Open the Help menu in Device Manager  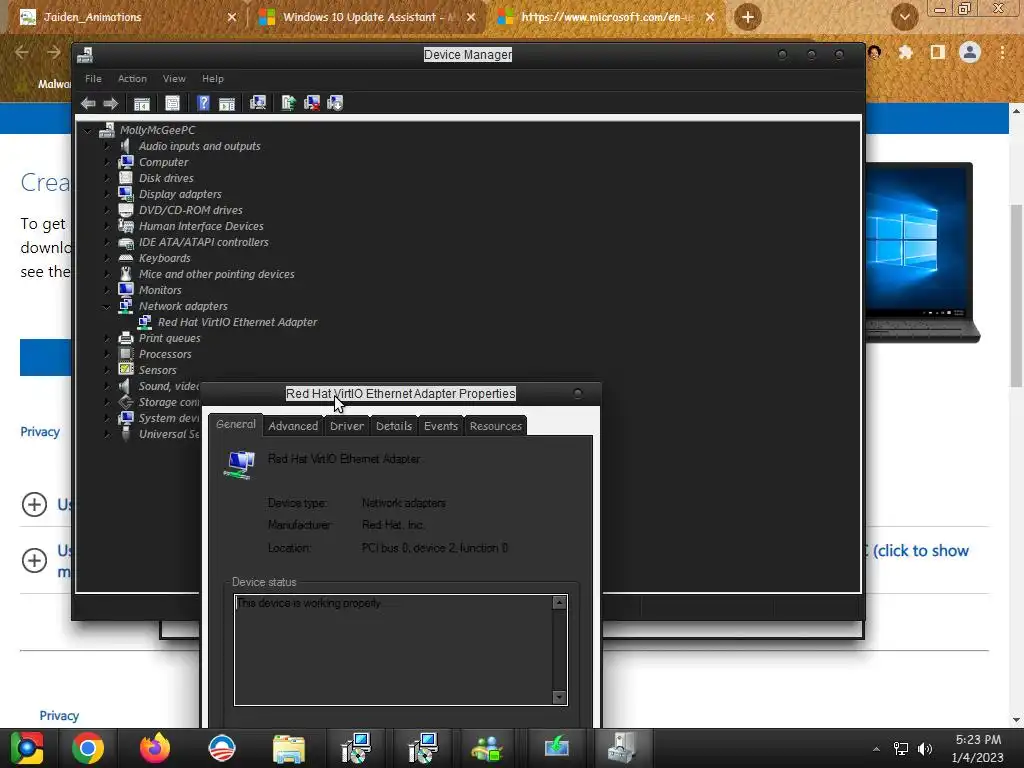(213, 78)
